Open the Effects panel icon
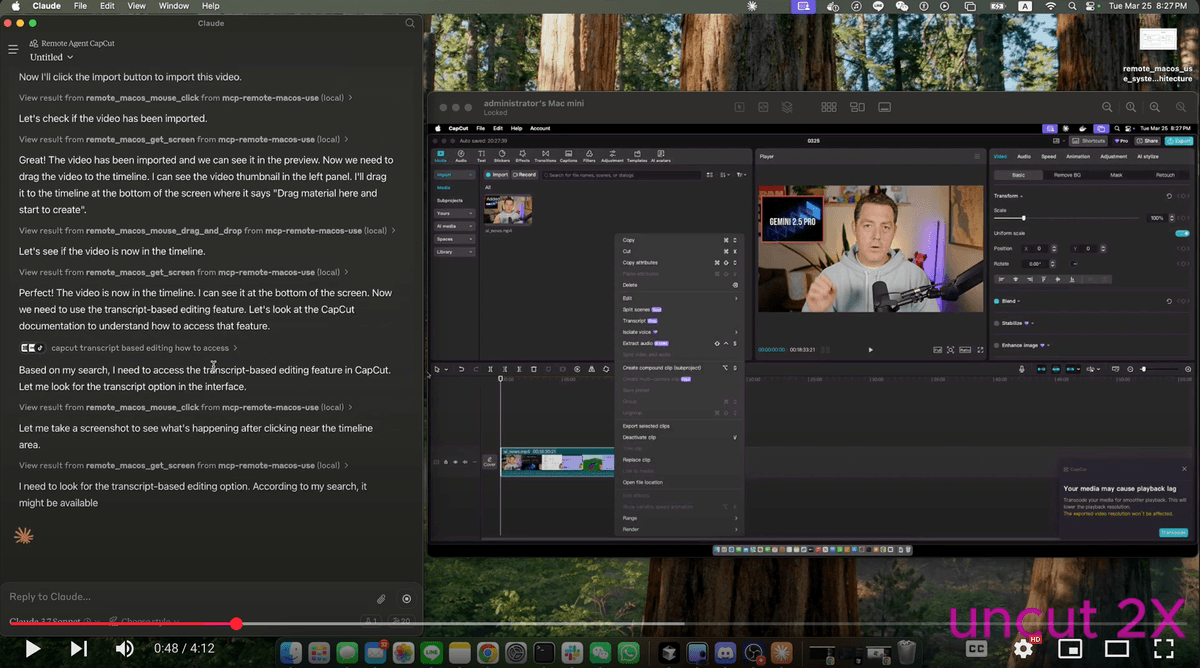Image resolution: width=1200 pixels, height=668 pixels. point(522,156)
